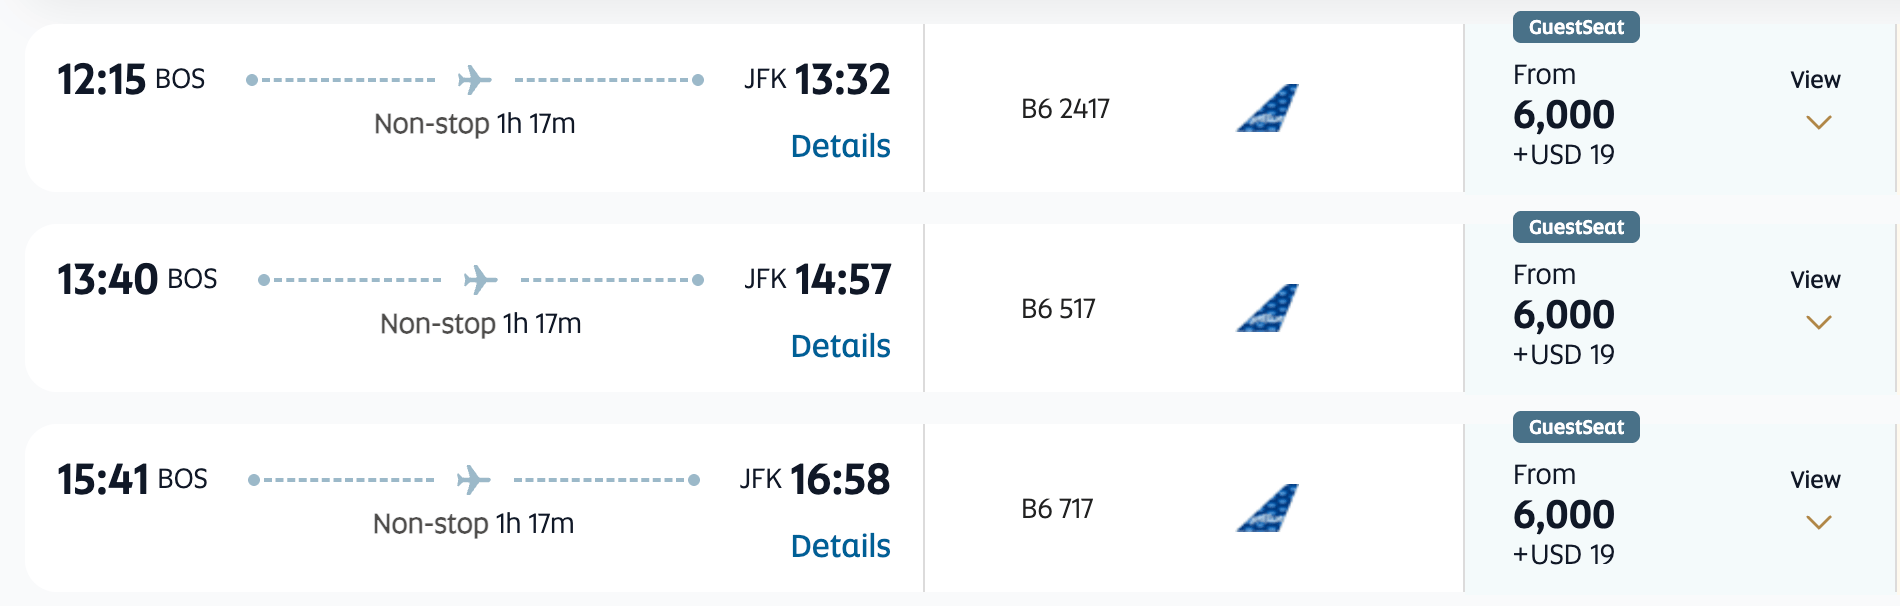The width and height of the screenshot is (1900, 606).
Task: Click flight number B6 2417
Action: (1065, 109)
